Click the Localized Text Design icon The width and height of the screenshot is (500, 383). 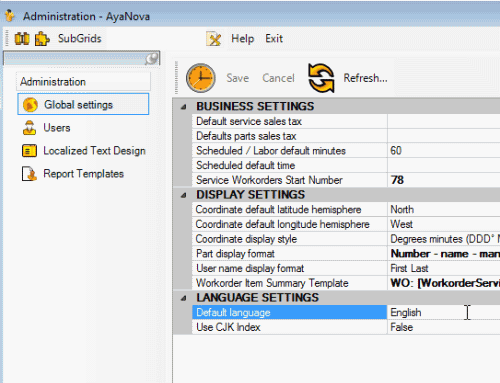tap(29, 151)
